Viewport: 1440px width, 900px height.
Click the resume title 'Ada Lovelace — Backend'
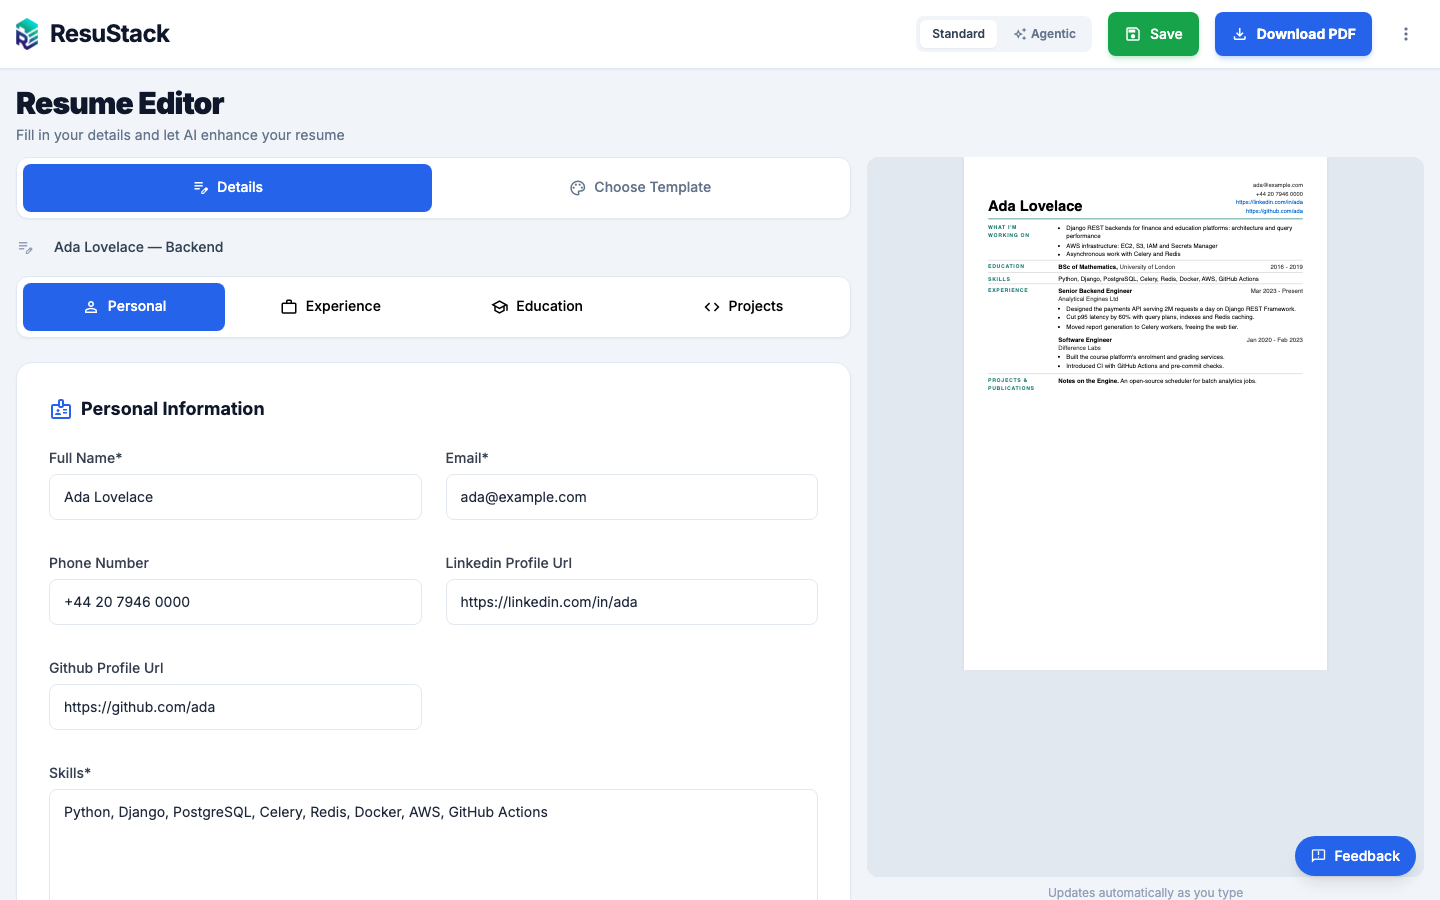coord(138,247)
